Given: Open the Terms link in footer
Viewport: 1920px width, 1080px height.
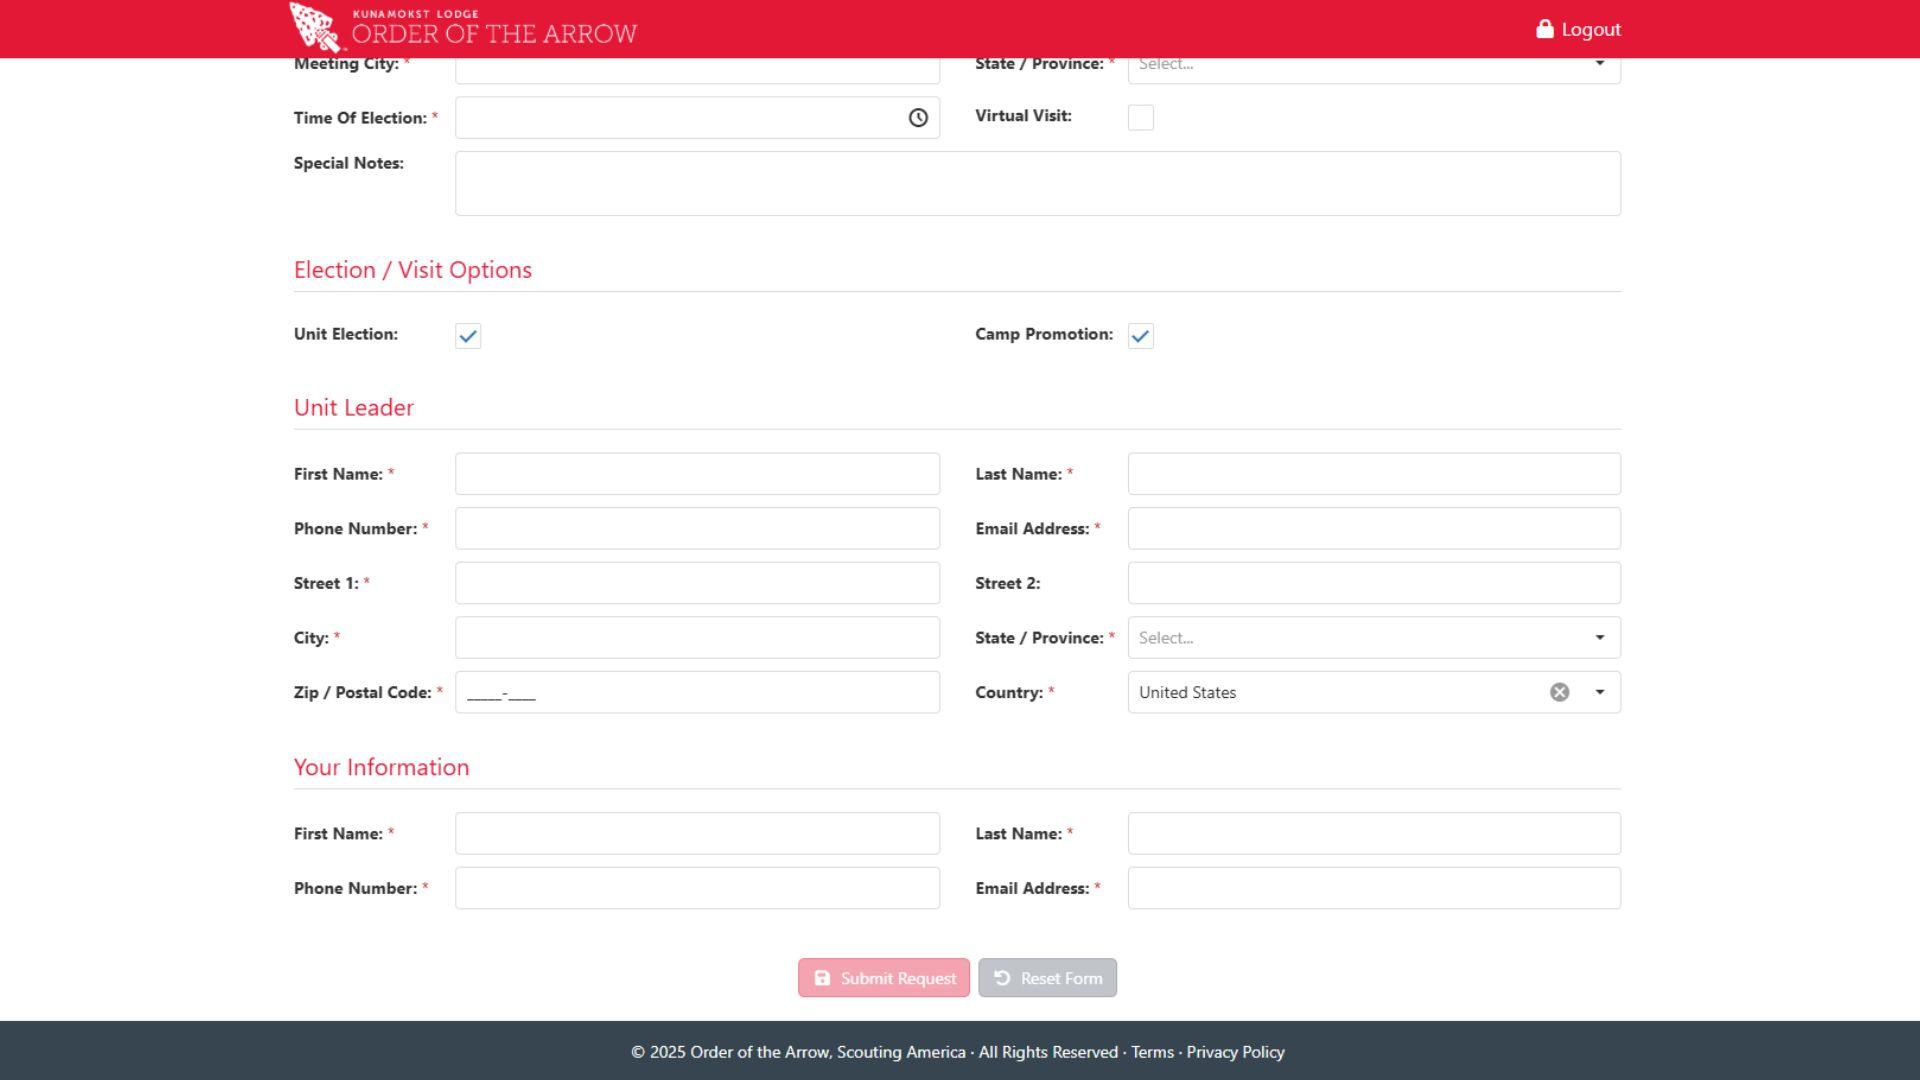Looking at the screenshot, I should pos(1152,1052).
